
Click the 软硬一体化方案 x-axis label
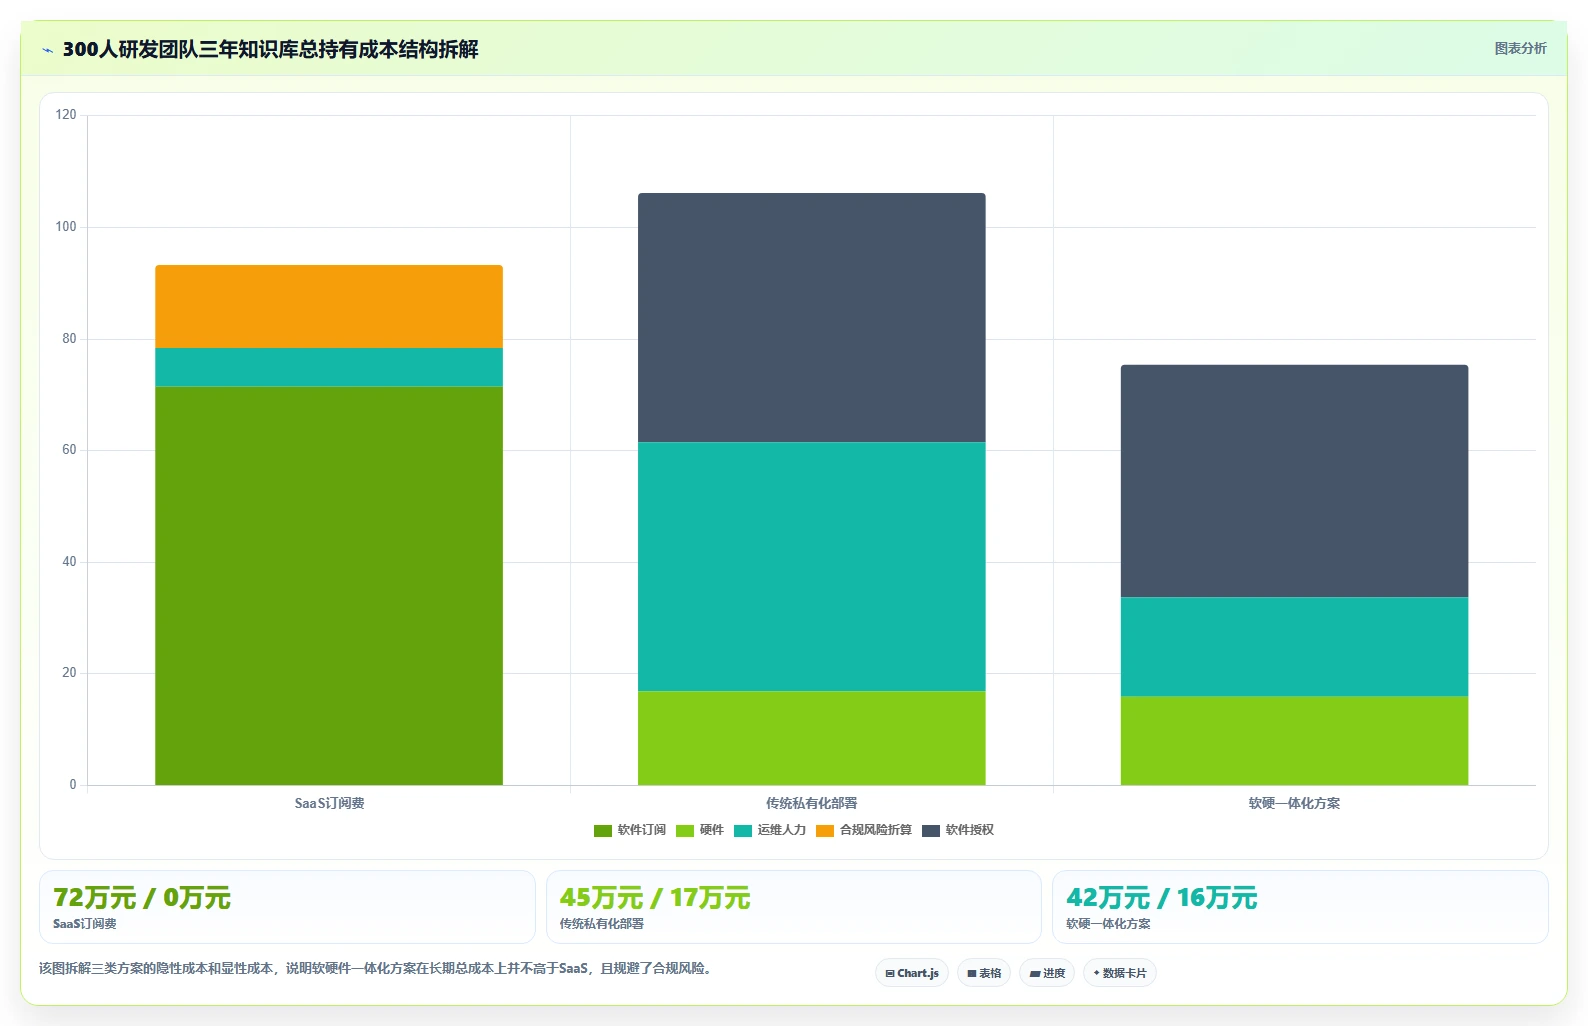coord(1295,804)
